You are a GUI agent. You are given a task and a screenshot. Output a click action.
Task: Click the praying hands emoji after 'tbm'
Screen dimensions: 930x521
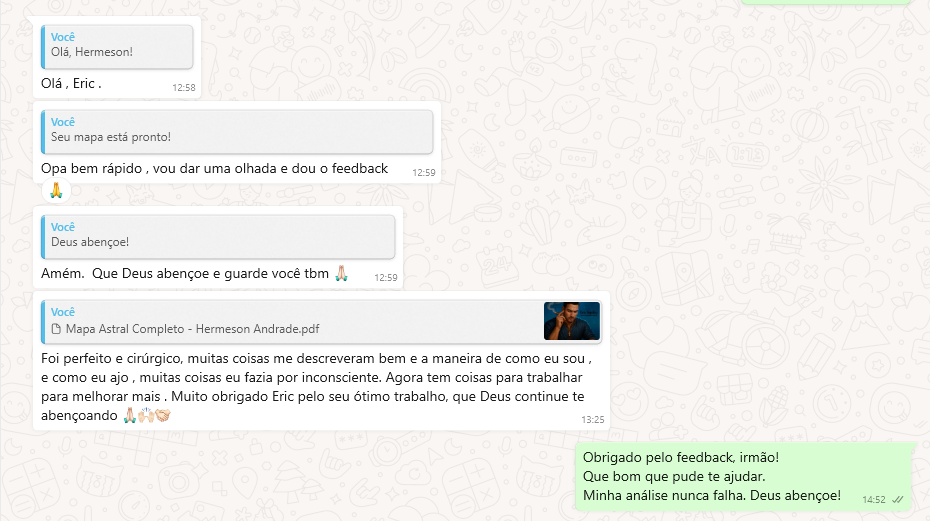pyautogui.click(x=342, y=274)
